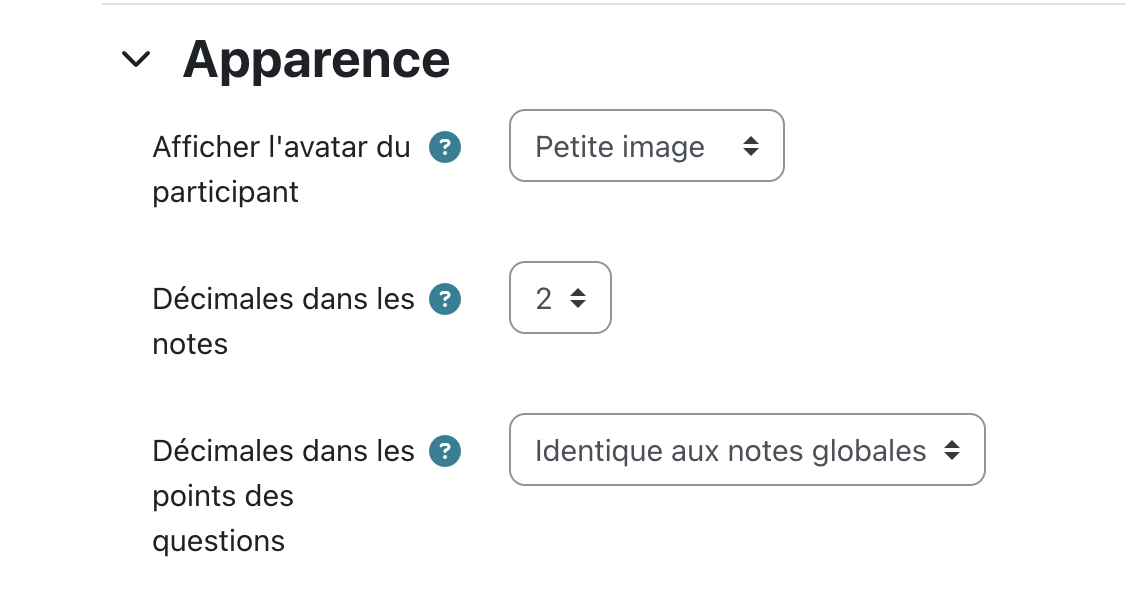Show help for Décimales dans les points des questions
Image resolution: width=1126 pixels, height=600 pixels.
(445, 451)
